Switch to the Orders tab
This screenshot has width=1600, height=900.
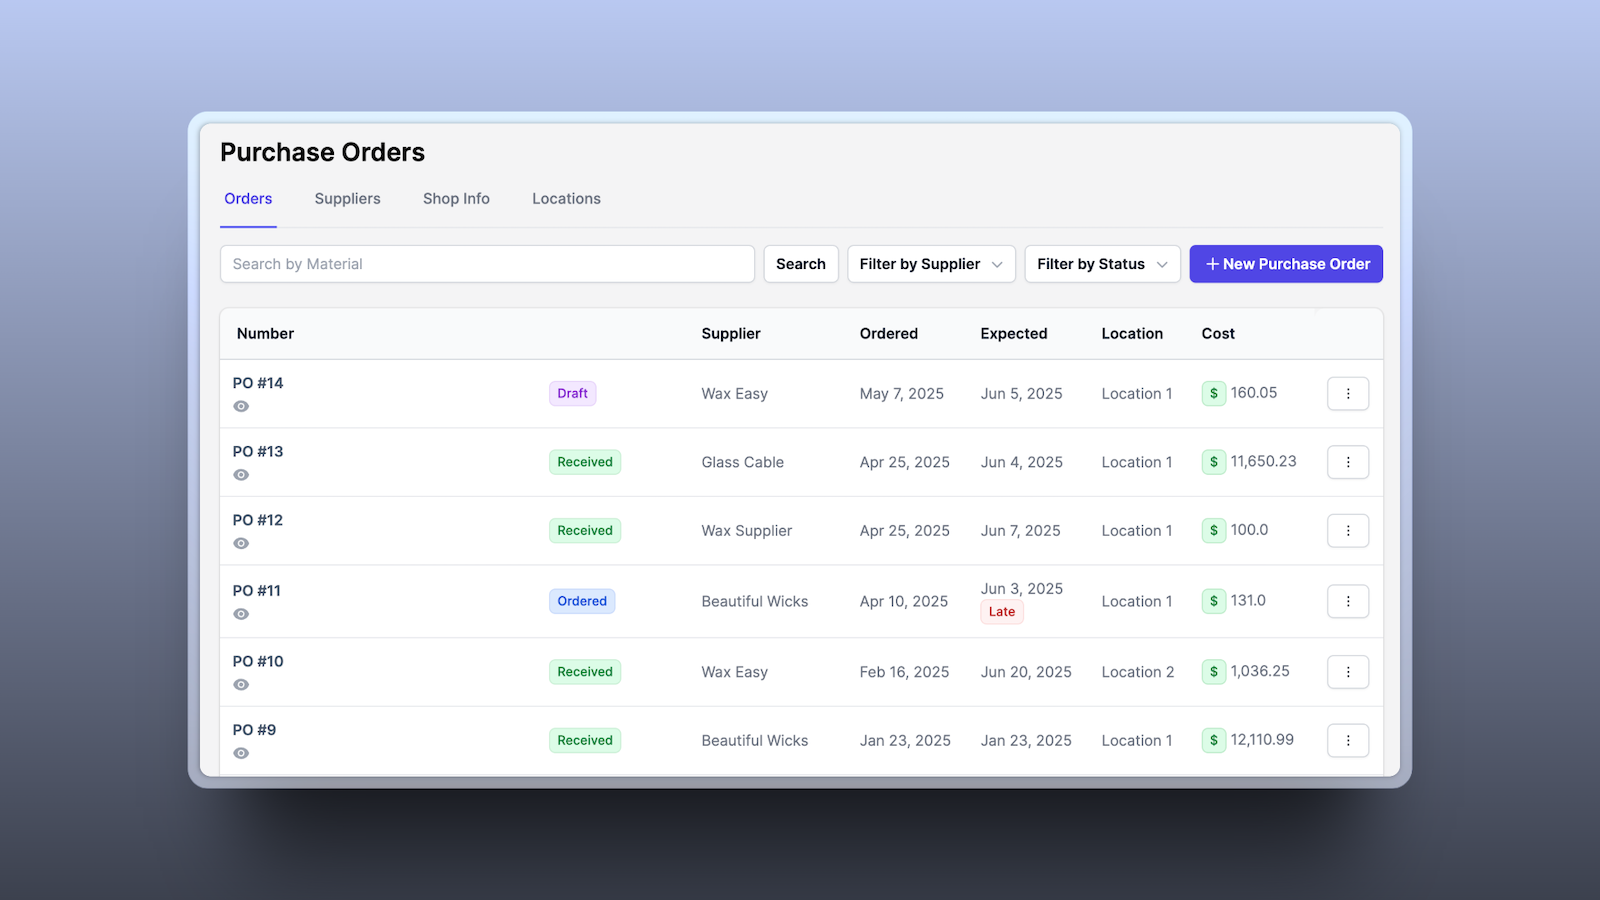click(x=248, y=199)
